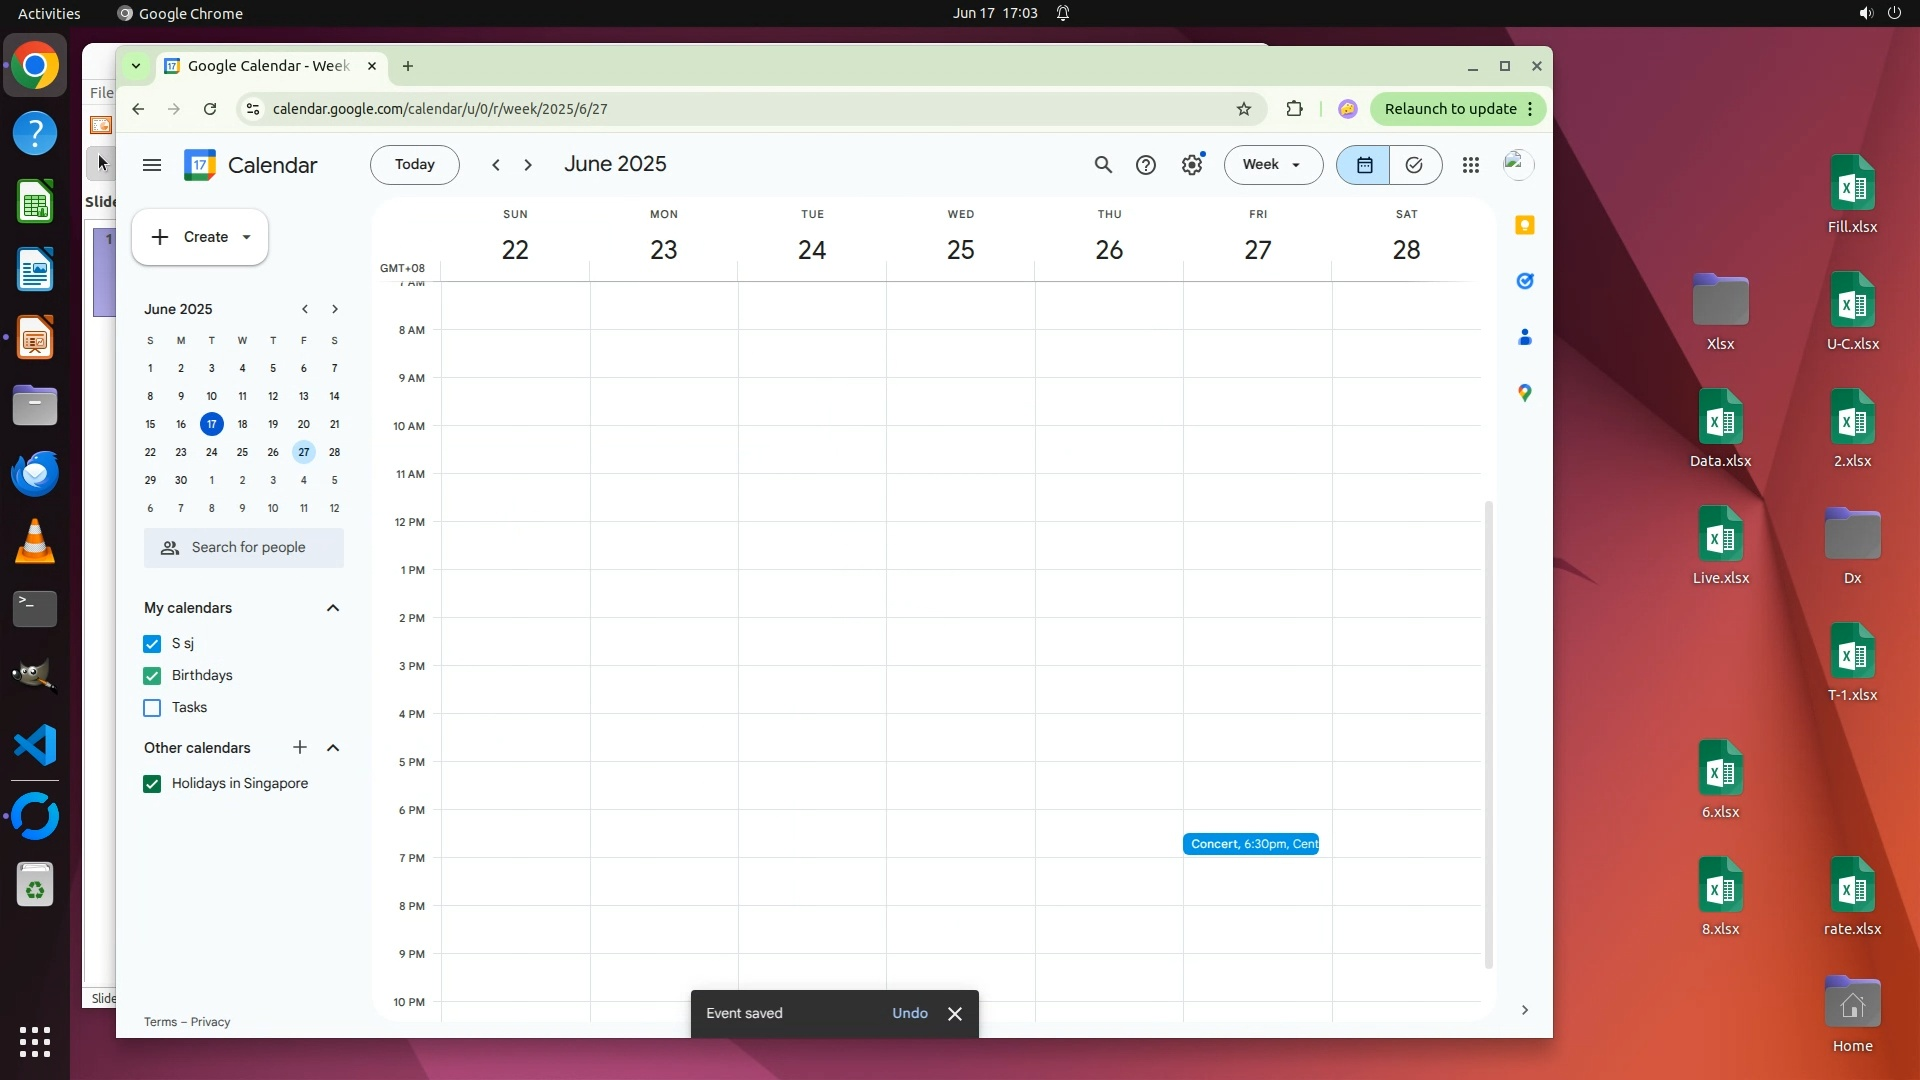The height and width of the screenshot is (1080, 1920).
Task: Open the Settings gear menu
Action: (1192, 165)
